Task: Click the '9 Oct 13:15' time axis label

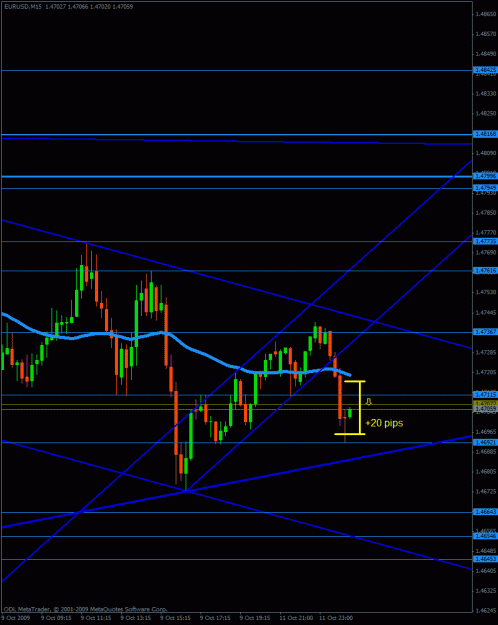Action: pos(137,618)
